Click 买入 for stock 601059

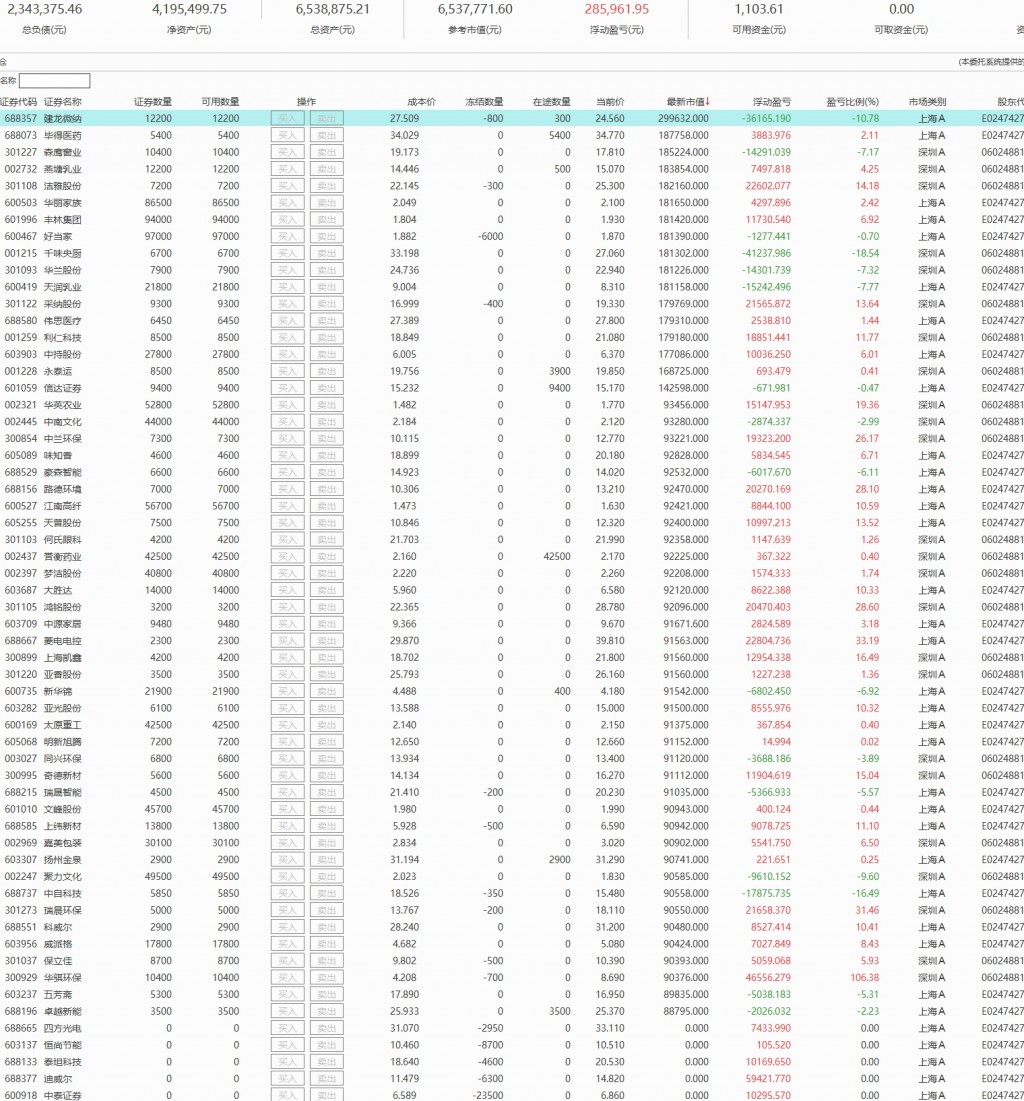[288, 388]
